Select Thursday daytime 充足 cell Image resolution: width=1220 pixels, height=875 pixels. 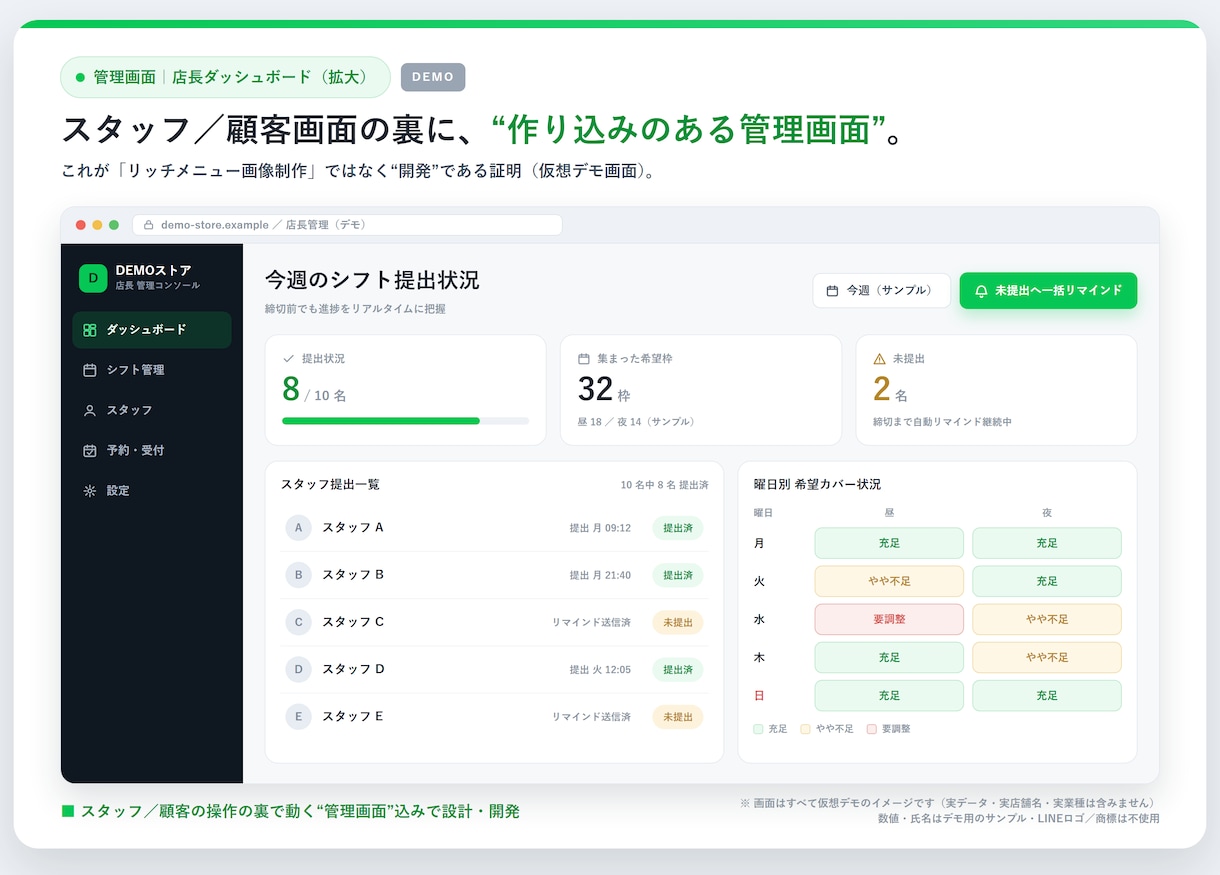tap(889, 657)
